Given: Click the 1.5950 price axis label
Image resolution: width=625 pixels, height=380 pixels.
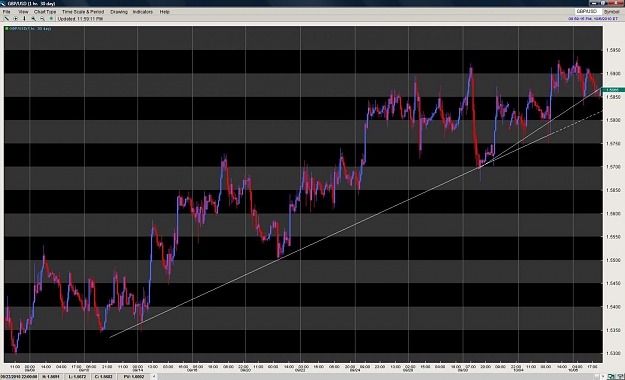Looking at the screenshot, I should (x=613, y=50).
